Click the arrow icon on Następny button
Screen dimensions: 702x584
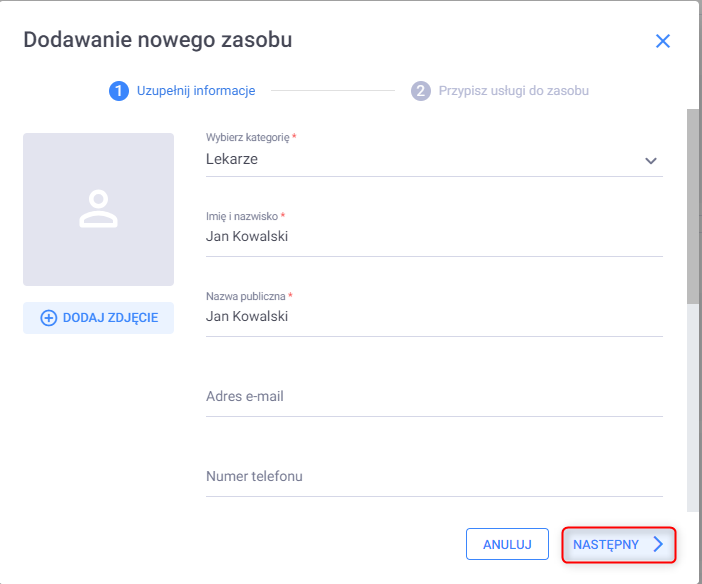pos(657,544)
